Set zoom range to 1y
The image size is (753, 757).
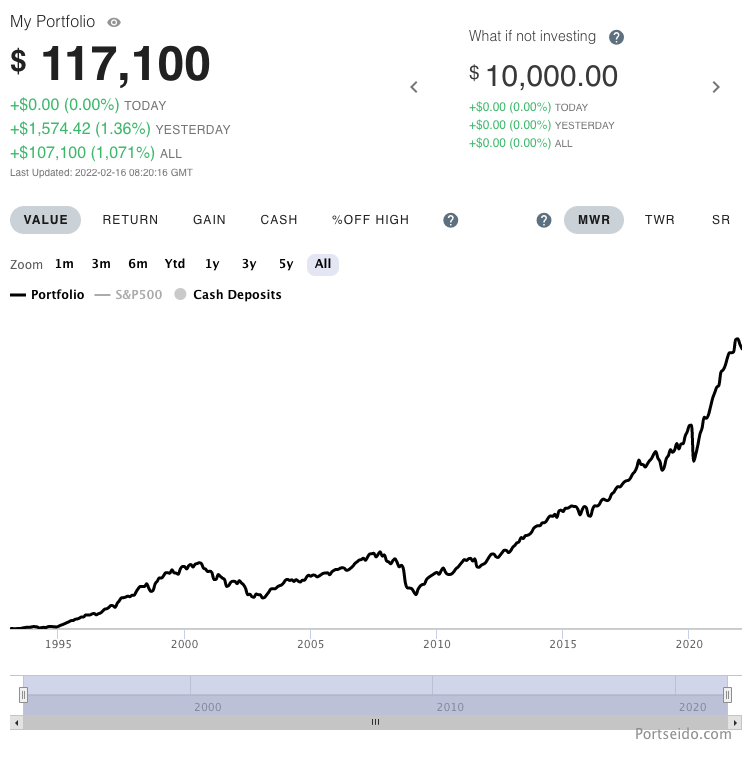(x=212, y=264)
